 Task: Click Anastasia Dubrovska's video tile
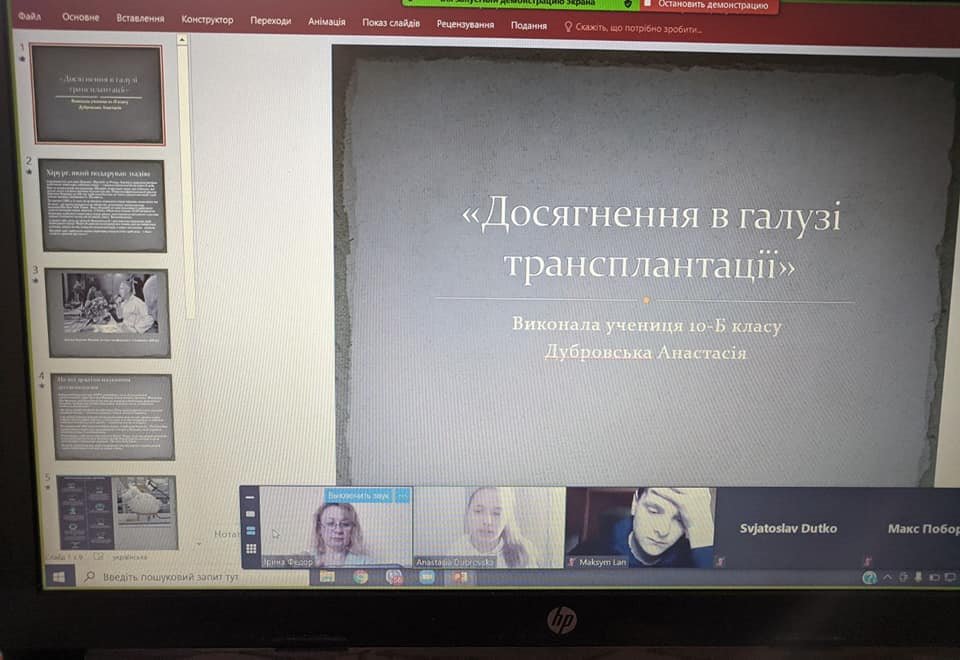pyautogui.click(x=489, y=528)
